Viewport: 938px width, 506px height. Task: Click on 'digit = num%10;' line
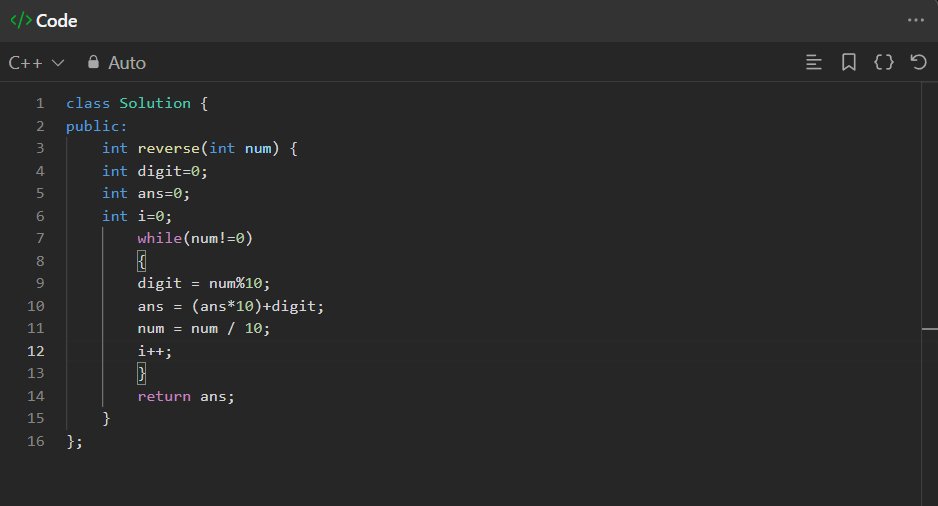204,284
